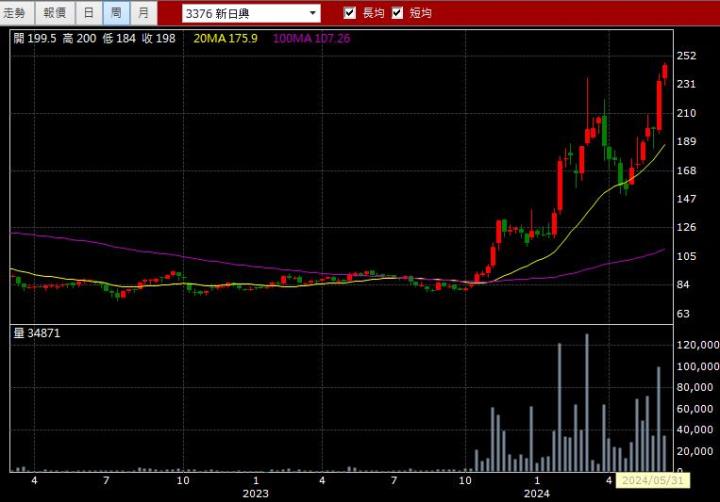Open the 報價 quote view
Image resolution: width=720 pixels, height=502 pixels.
point(54,13)
